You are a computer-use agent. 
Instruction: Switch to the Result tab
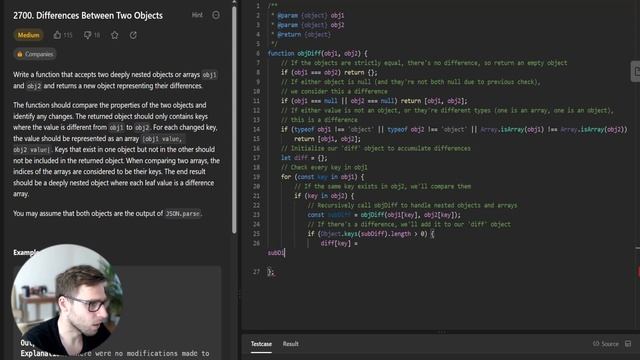[x=291, y=344]
